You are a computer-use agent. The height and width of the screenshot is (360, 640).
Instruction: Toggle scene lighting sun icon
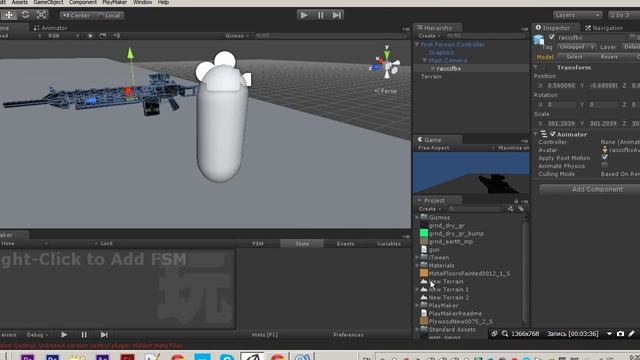click(x=90, y=36)
